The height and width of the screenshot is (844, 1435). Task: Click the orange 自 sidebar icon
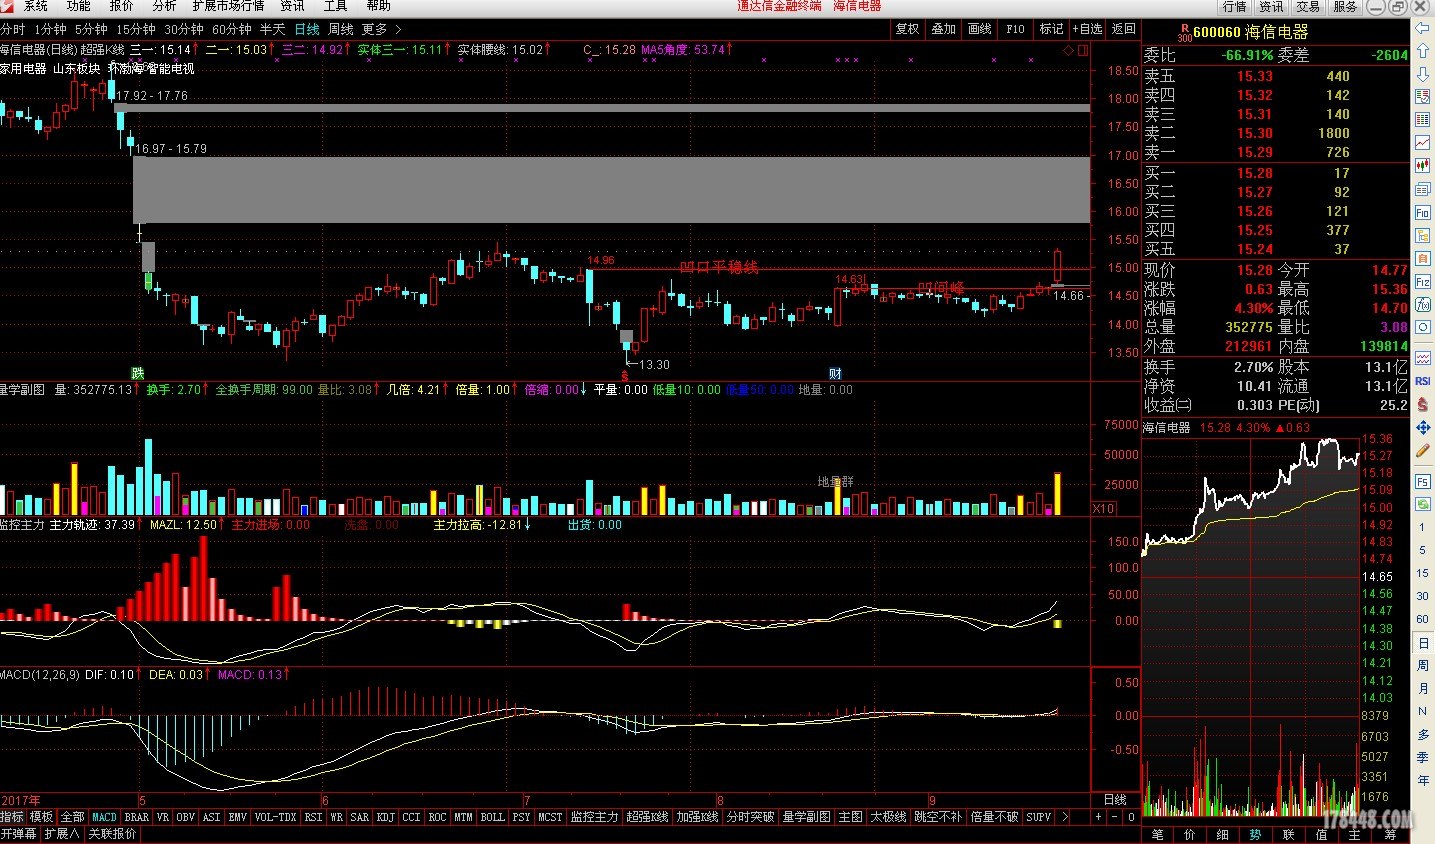pyautogui.click(x=1422, y=259)
